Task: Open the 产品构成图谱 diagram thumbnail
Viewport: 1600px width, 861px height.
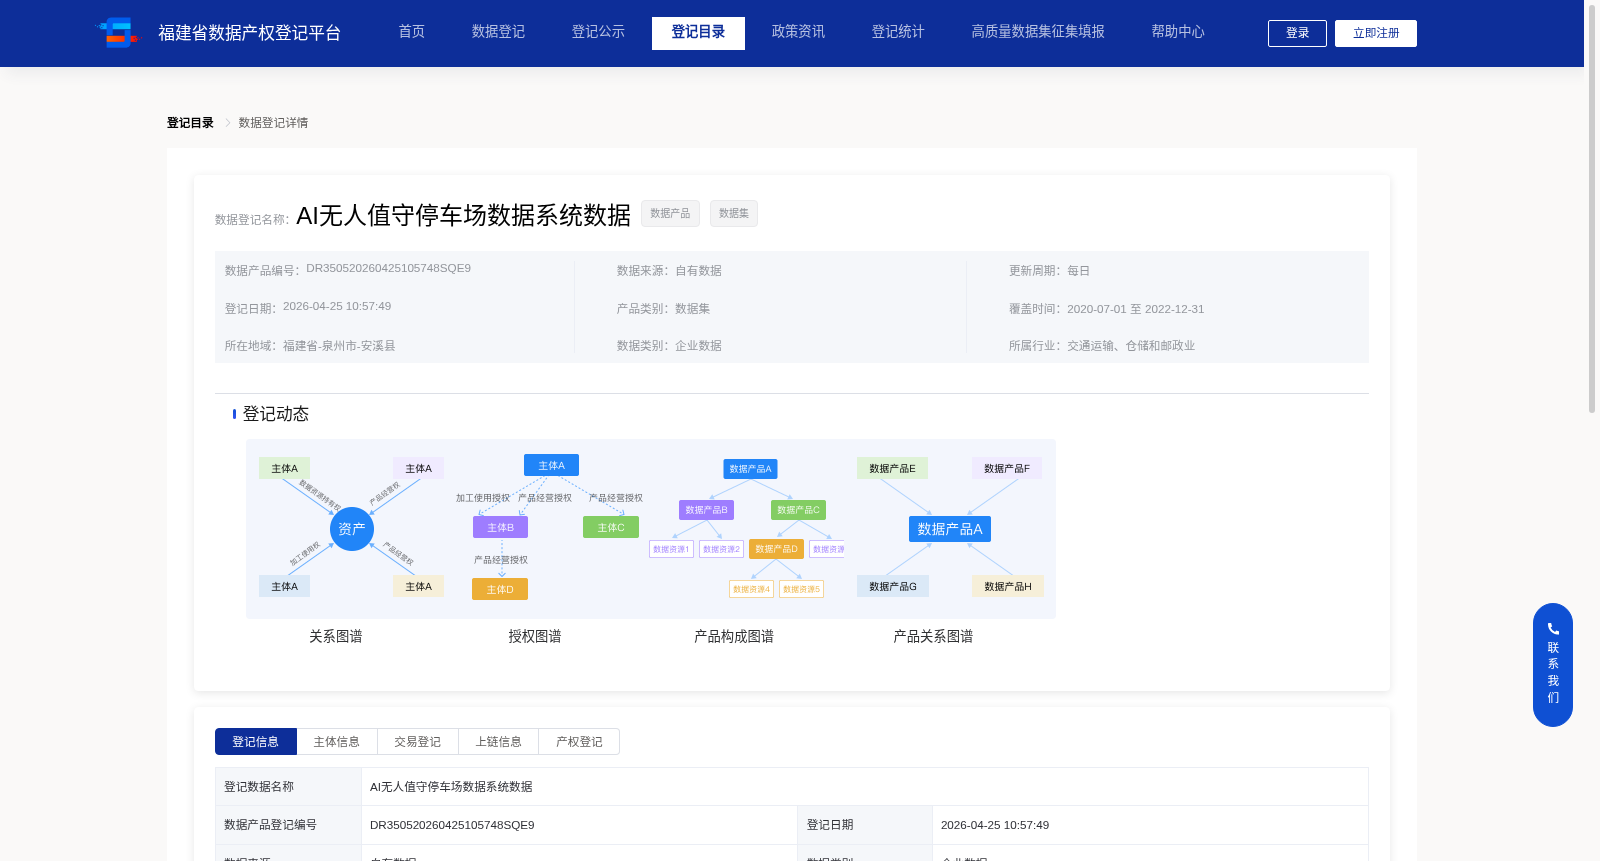Action: (747, 528)
